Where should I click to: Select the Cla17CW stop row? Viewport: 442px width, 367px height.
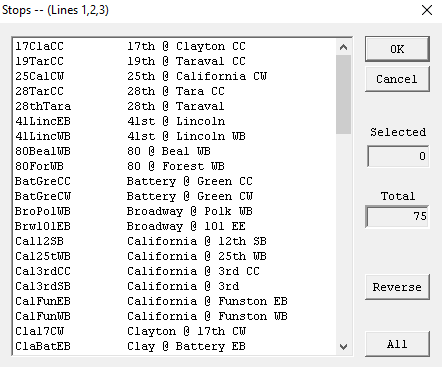click(x=174, y=331)
